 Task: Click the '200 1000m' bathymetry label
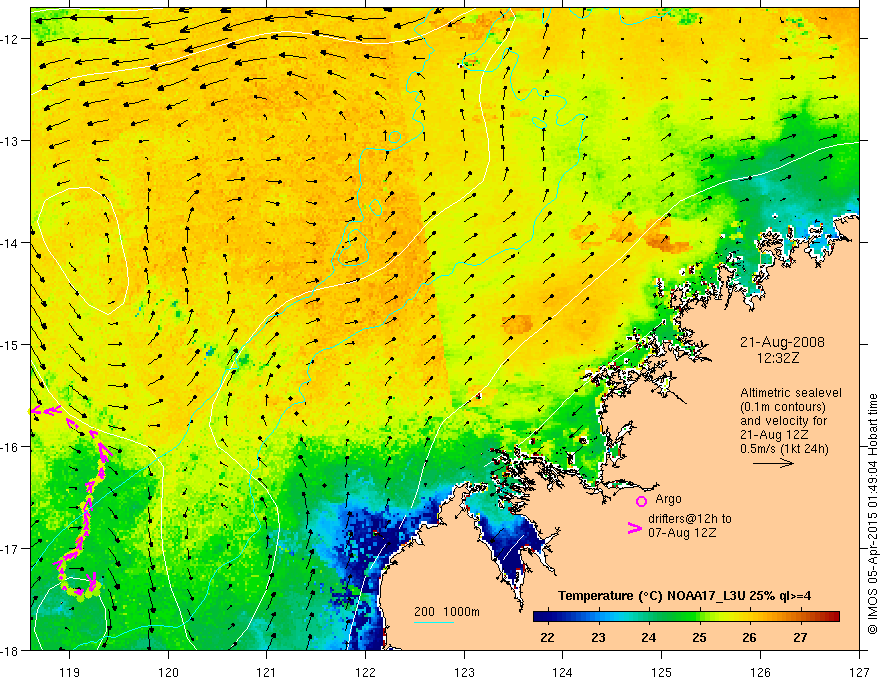pyautogui.click(x=447, y=612)
